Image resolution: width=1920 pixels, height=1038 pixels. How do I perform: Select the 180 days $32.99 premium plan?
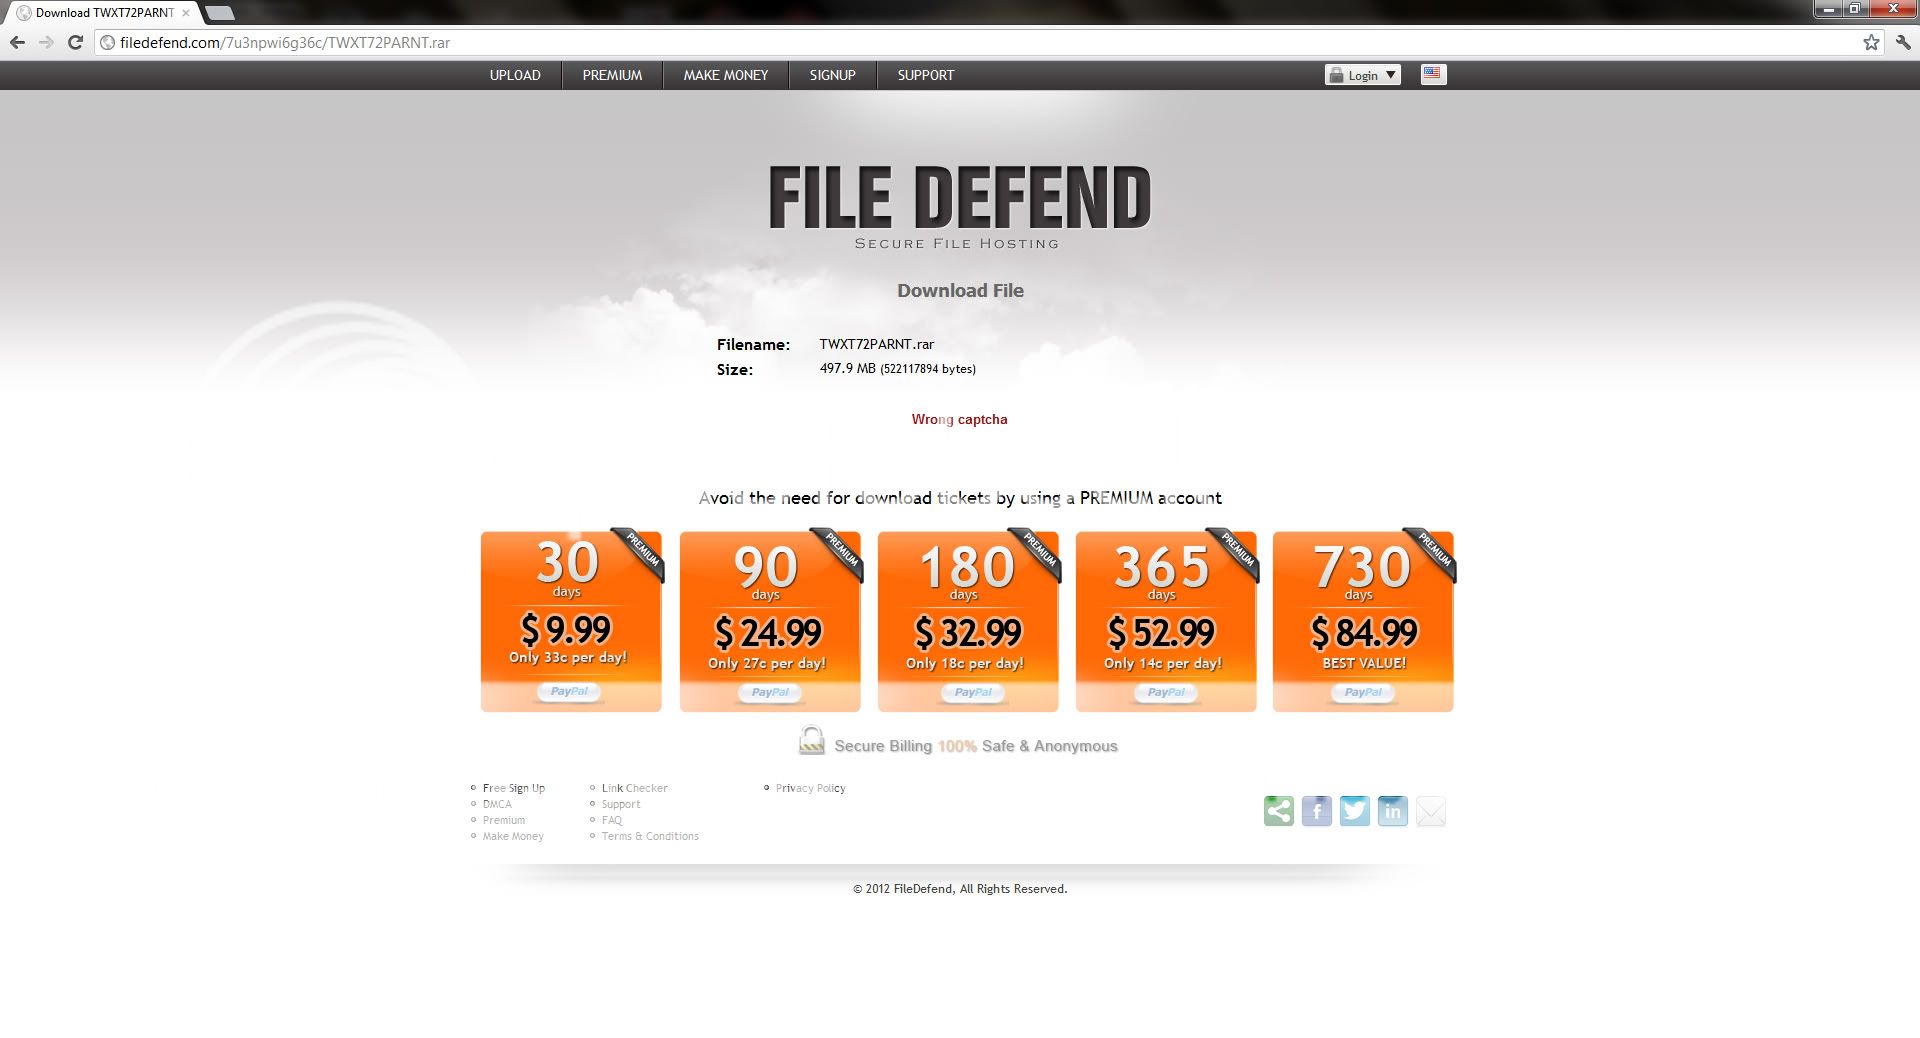tap(967, 621)
